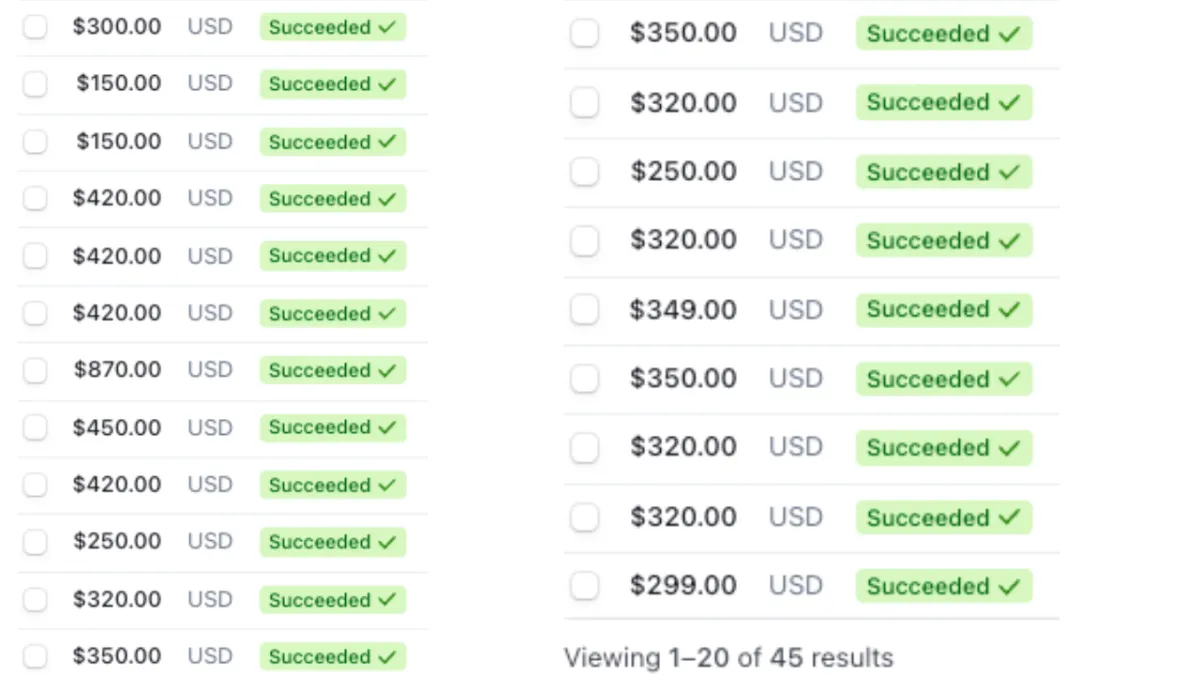The height and width of the screenshot is (675, 1200).
Task: Click the Succeeded badge on the $870.00 payment
Action: pos(332,371)
